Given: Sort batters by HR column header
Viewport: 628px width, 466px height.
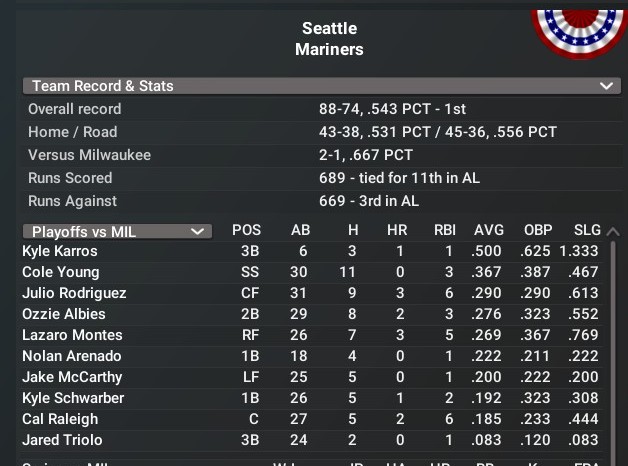Looking at the screenshot, I should tap(397, 231).
